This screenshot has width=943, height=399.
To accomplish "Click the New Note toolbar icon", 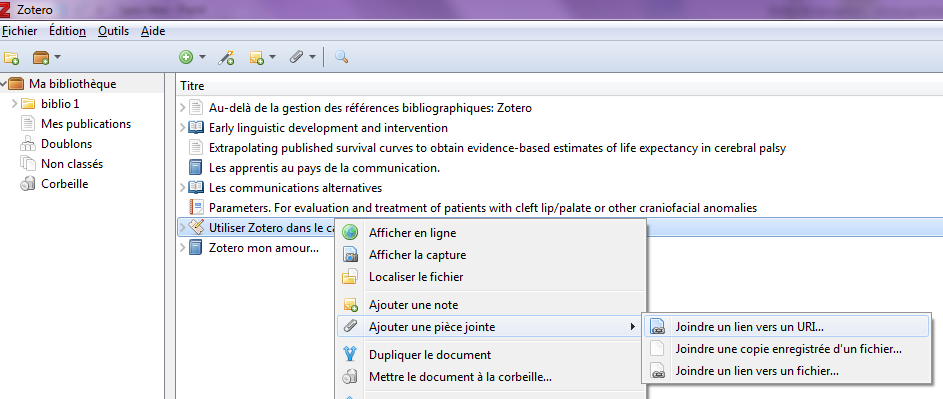I will click(257, 58).
